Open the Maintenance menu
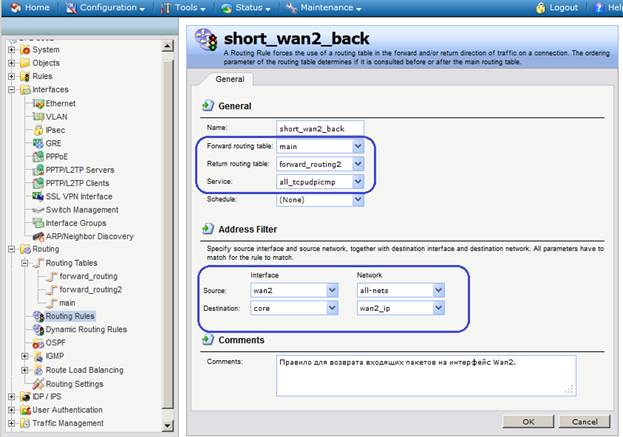The width and height of the screenshot is (623, 437). click(324, 8)
